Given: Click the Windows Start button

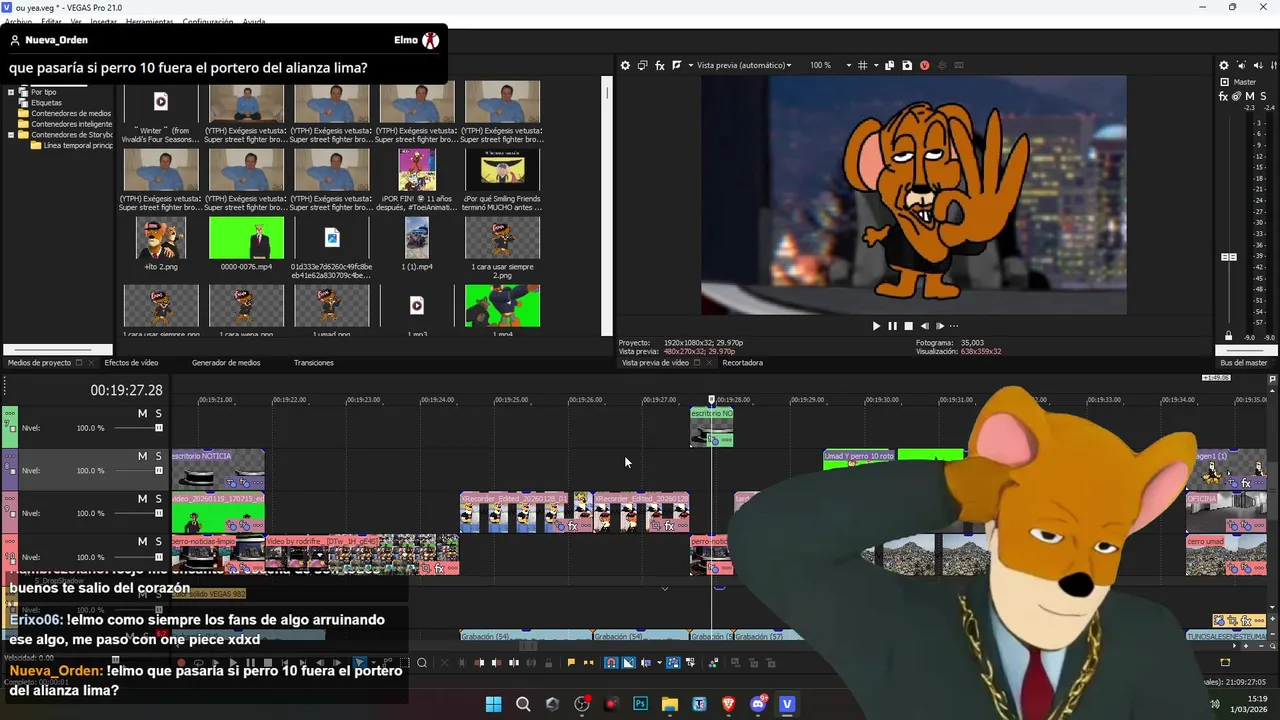Looking at the screenshot, I should [x=493, y=704].
